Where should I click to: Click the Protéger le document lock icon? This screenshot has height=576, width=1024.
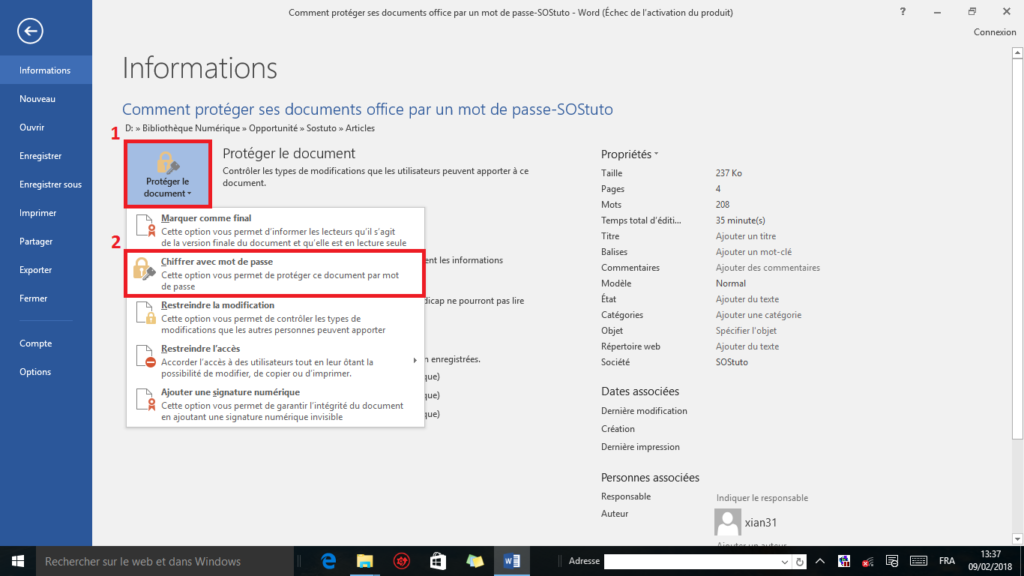[x=168, y=162]
